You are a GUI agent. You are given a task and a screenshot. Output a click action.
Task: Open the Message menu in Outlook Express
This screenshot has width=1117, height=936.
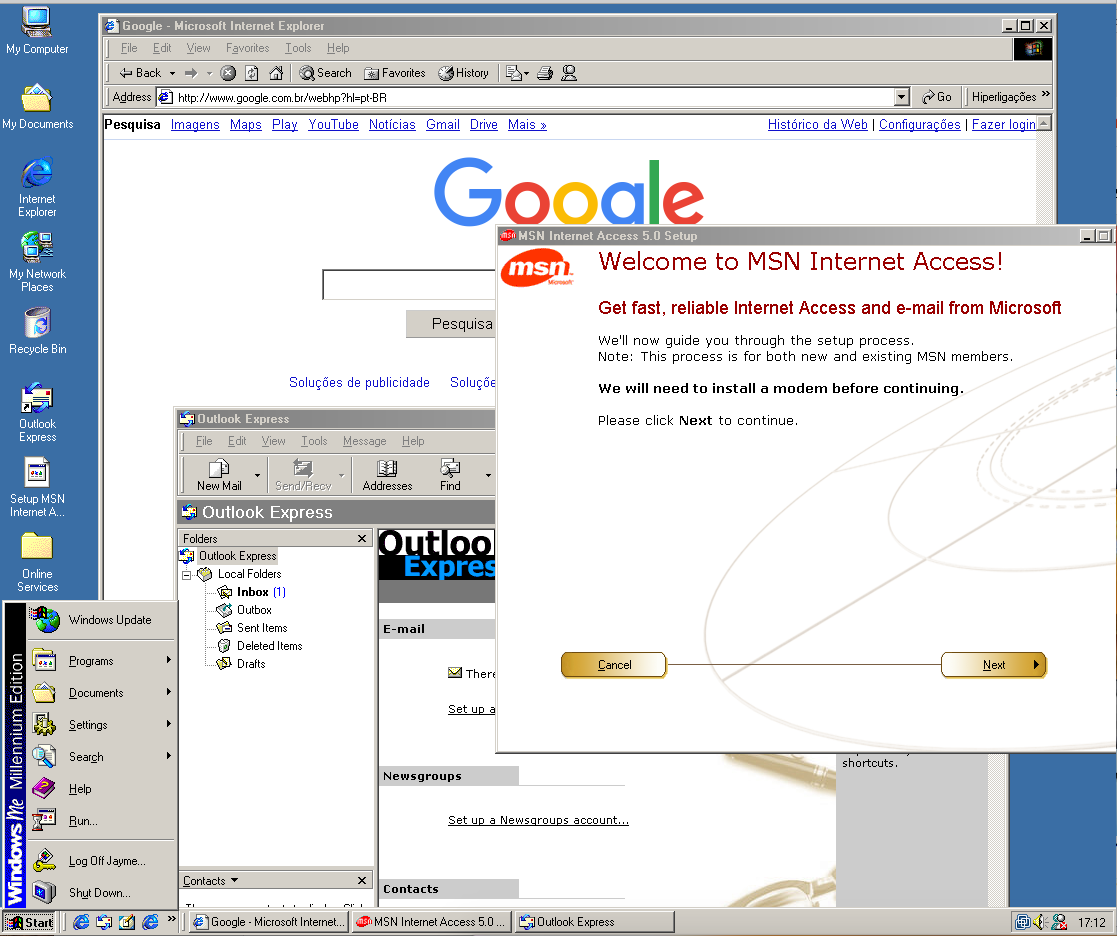[x=364, y=441]
